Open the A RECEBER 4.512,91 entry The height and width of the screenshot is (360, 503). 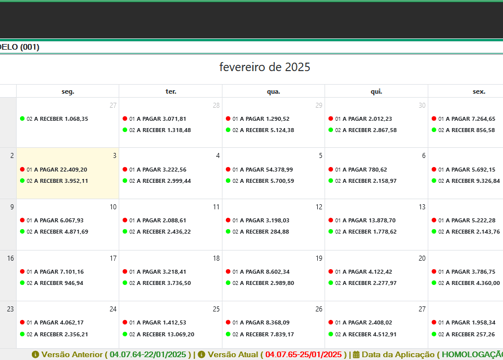(362, 334)
